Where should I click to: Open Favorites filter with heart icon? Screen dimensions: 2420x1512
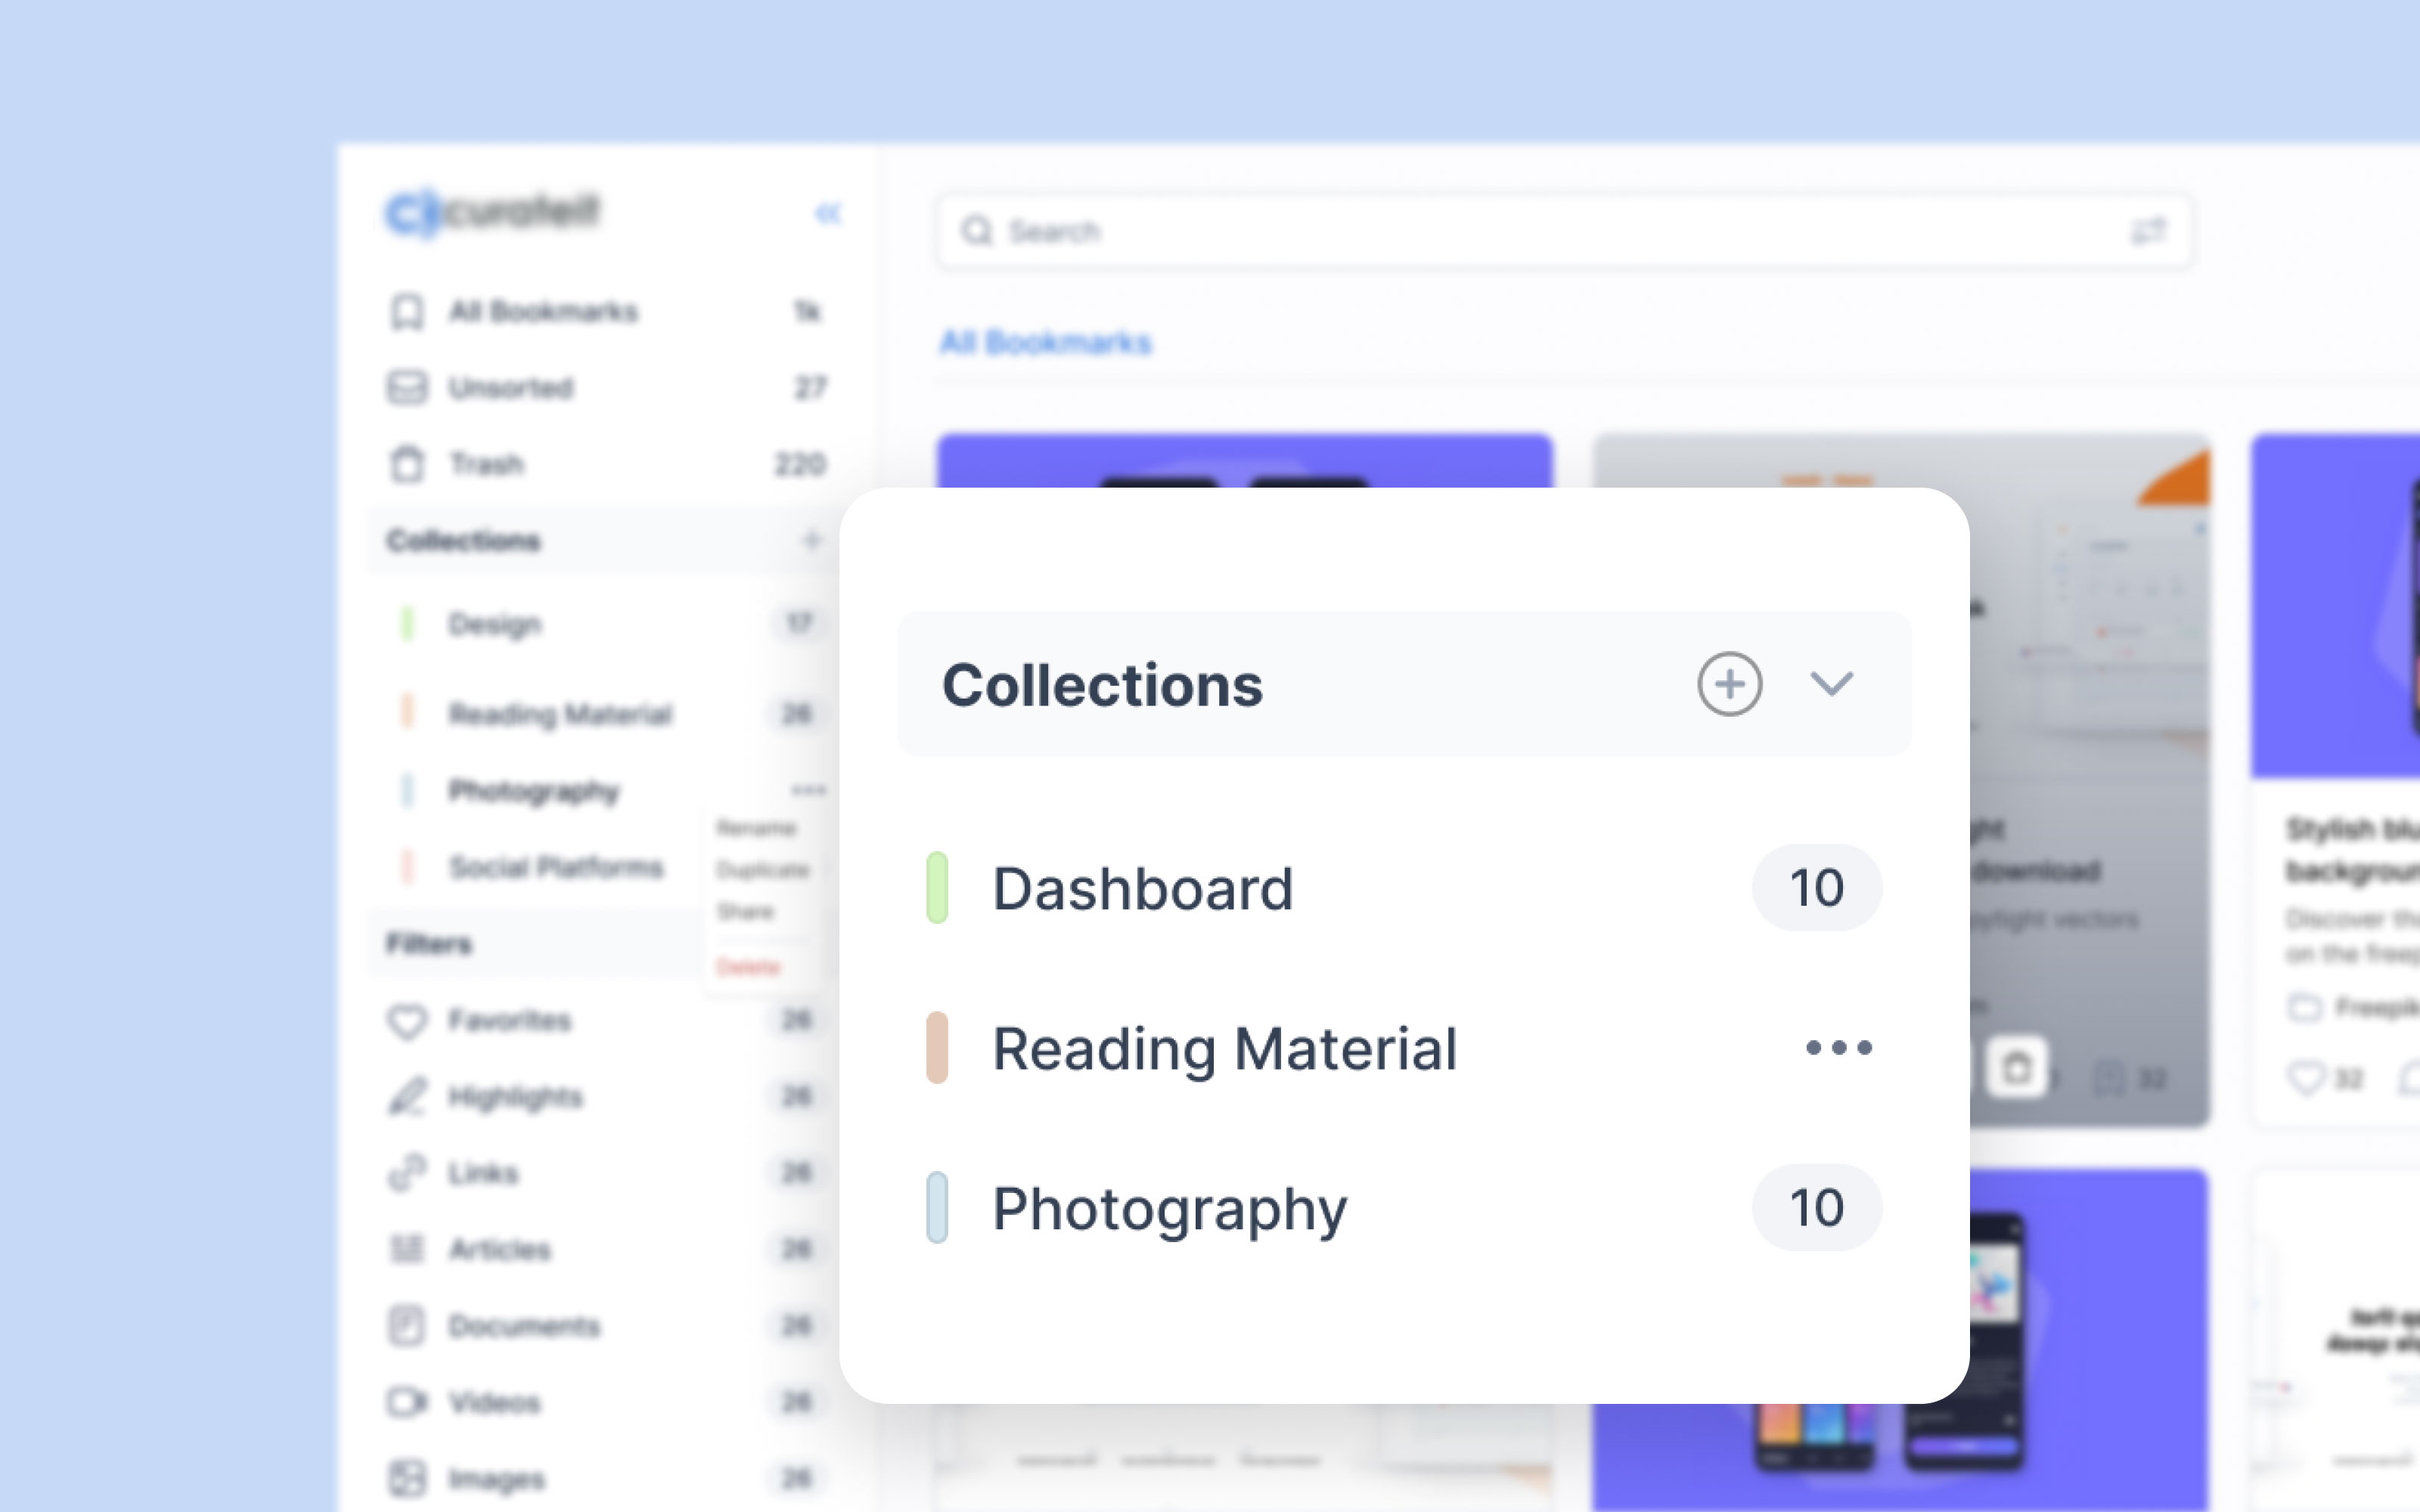pyautogui.click(x=508, y=1021)
